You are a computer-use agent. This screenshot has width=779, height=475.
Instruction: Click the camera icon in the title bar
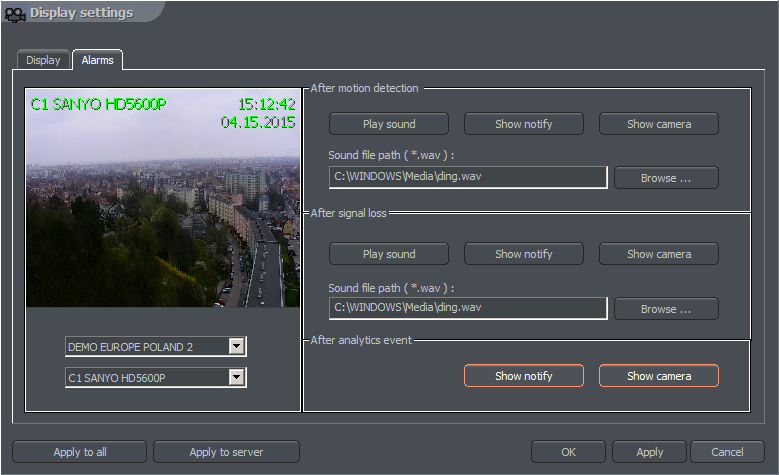[x=15, y=14]
